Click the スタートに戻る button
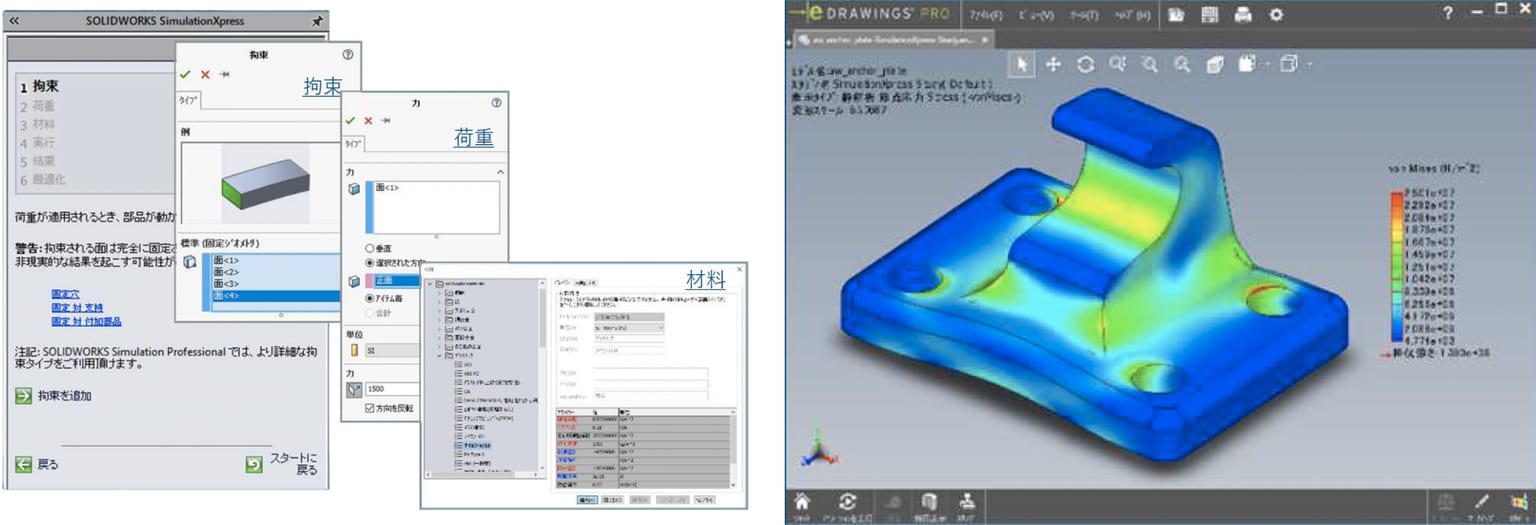The width and height of the screenshot is (1536, 525). [283, 464]
